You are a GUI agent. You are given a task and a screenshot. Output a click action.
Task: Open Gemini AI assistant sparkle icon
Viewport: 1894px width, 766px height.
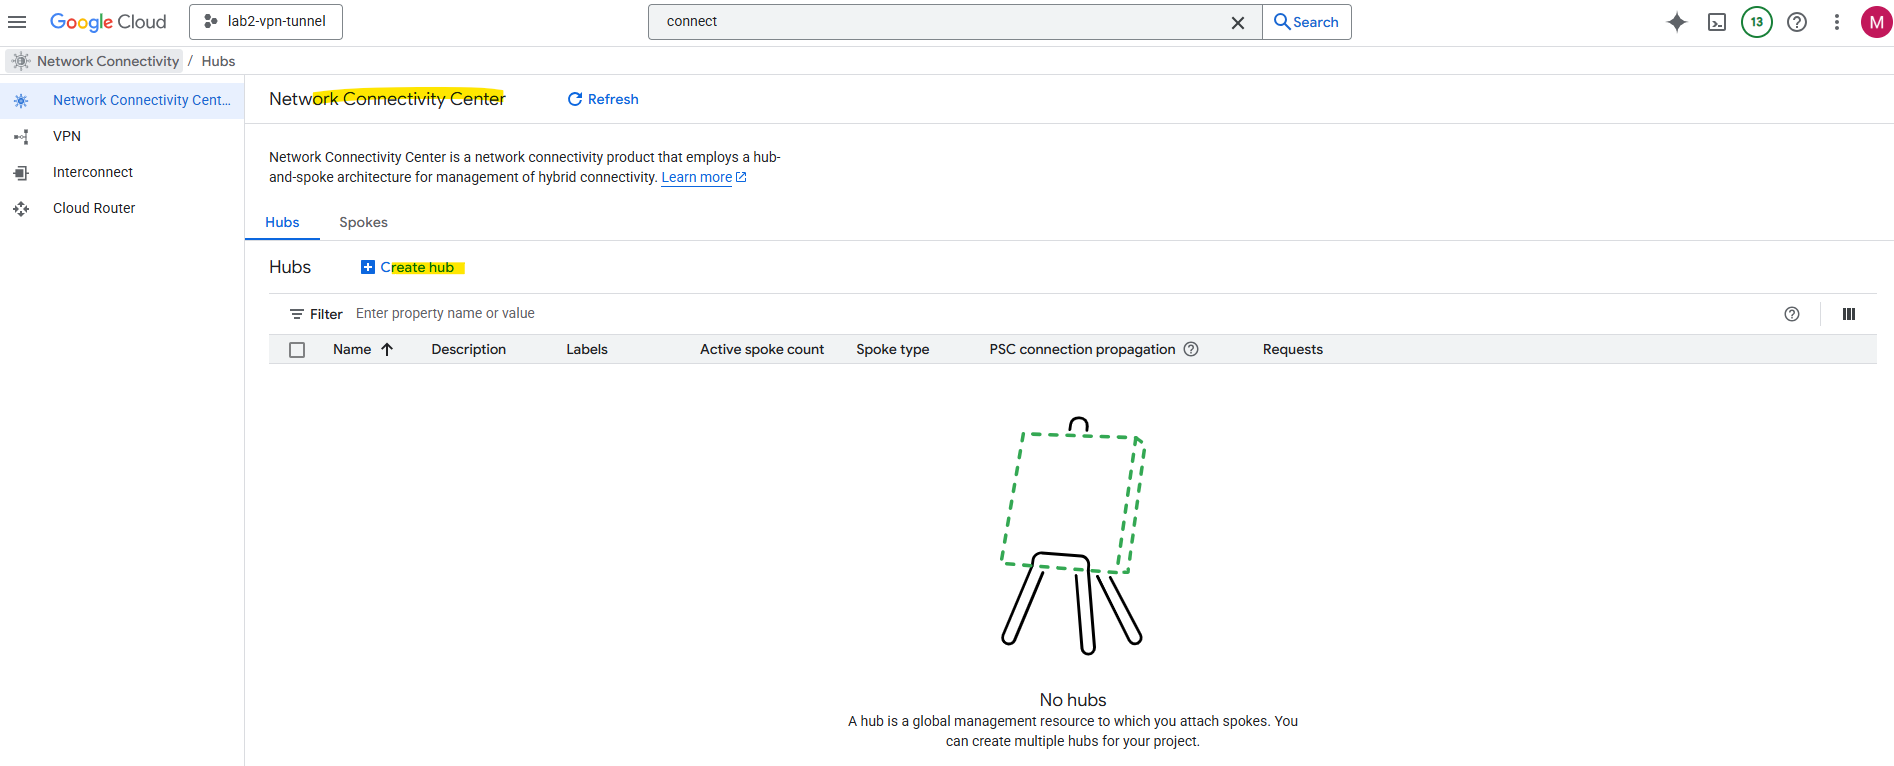coord(1677,22)
